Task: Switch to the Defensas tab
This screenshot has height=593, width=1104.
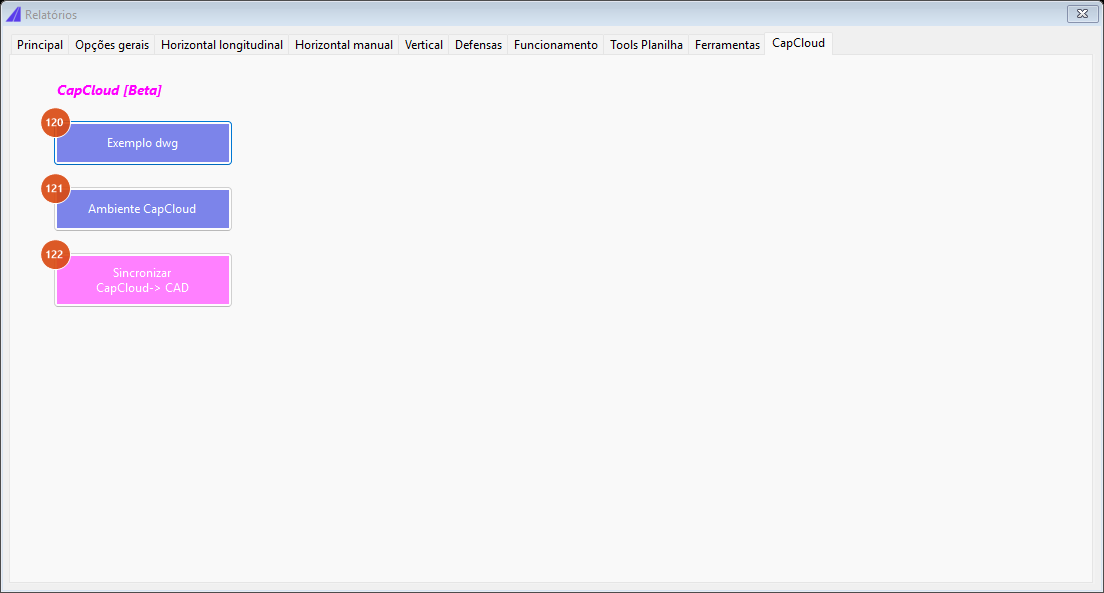Action: click(x=478, y=44)
